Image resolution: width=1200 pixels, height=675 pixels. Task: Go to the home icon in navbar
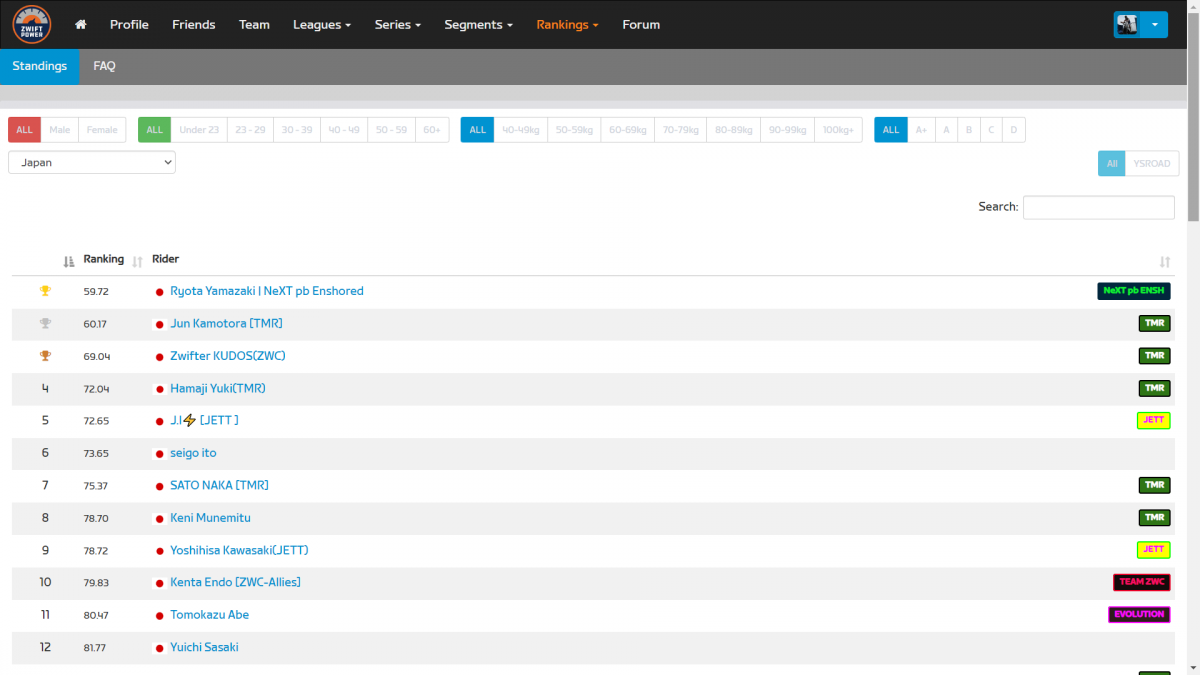point(81,25)
